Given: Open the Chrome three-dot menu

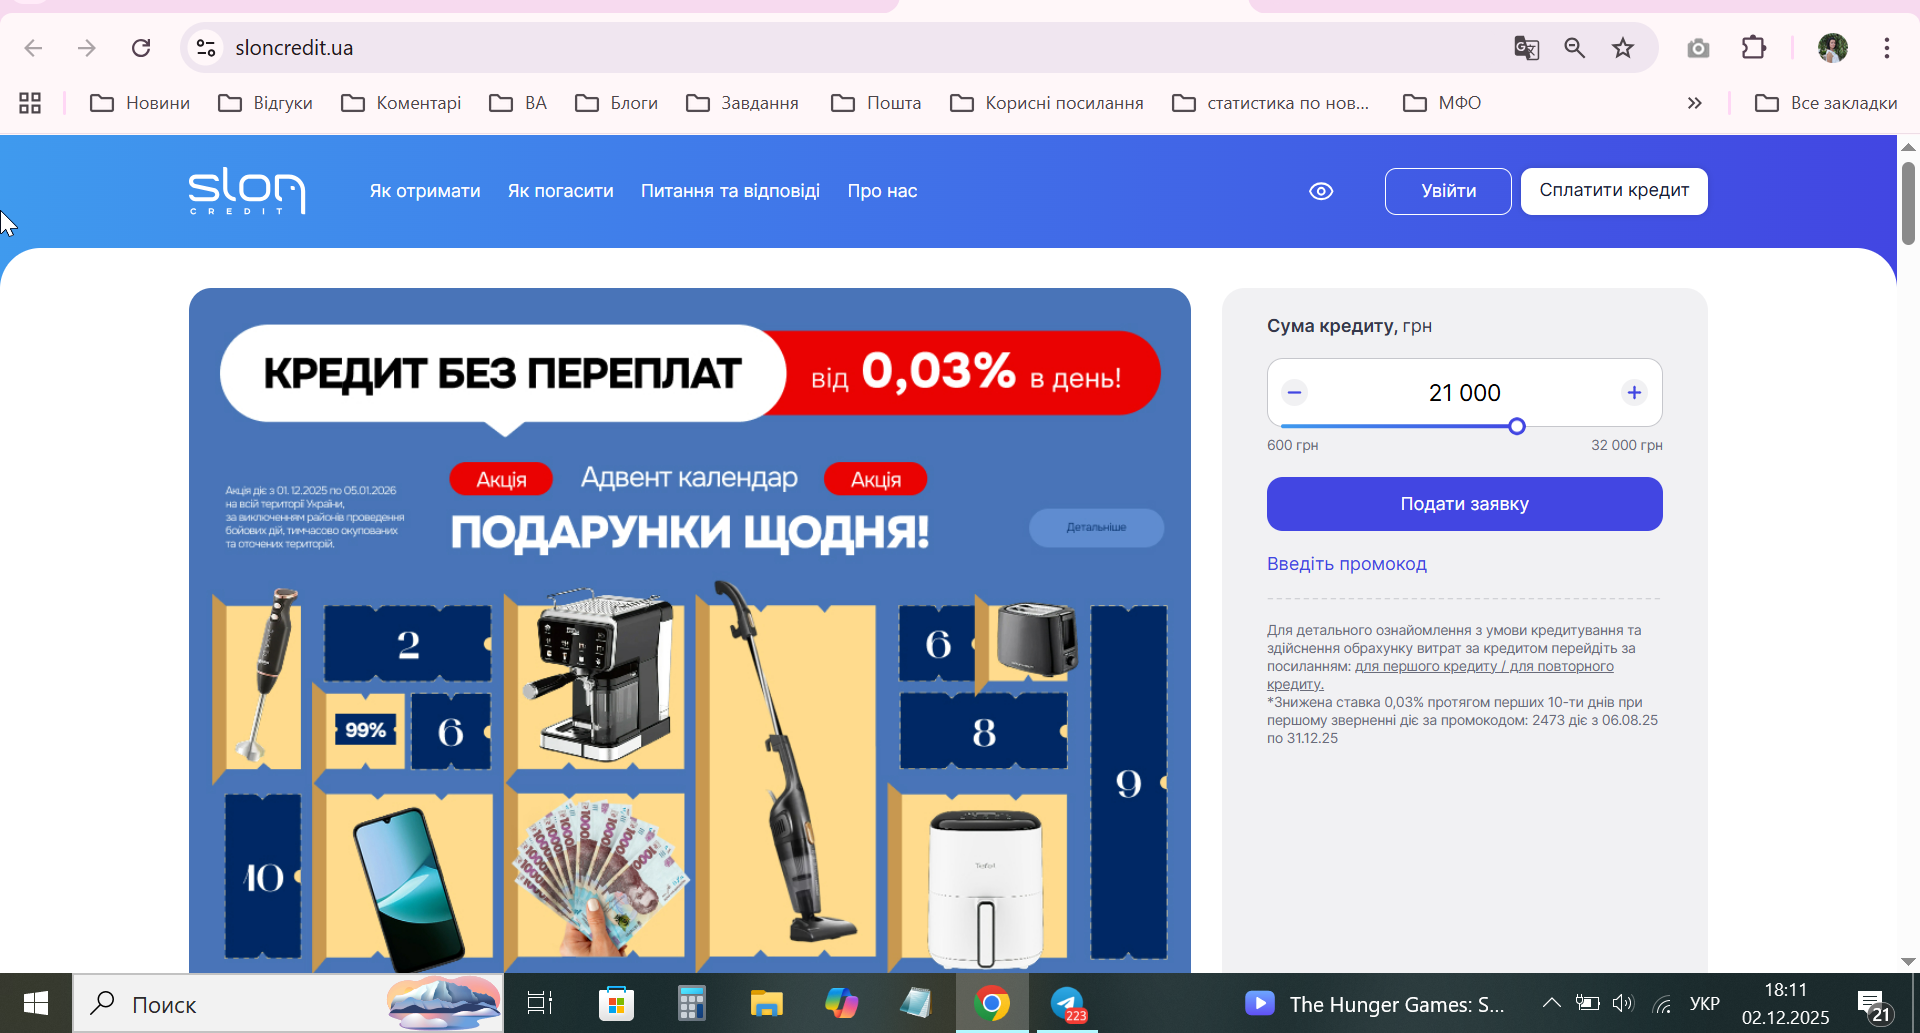Looking at the screenshot, I should pyautogui.click(x=1887, y=48).
